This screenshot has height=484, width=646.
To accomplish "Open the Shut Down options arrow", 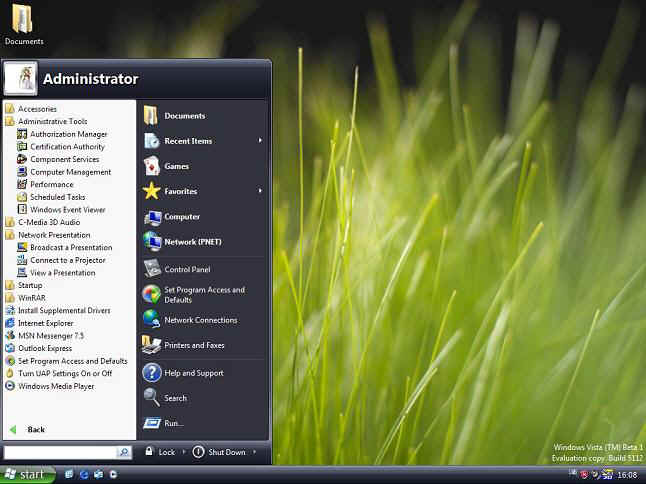I will pyautogui.click(x=255, y=452).
